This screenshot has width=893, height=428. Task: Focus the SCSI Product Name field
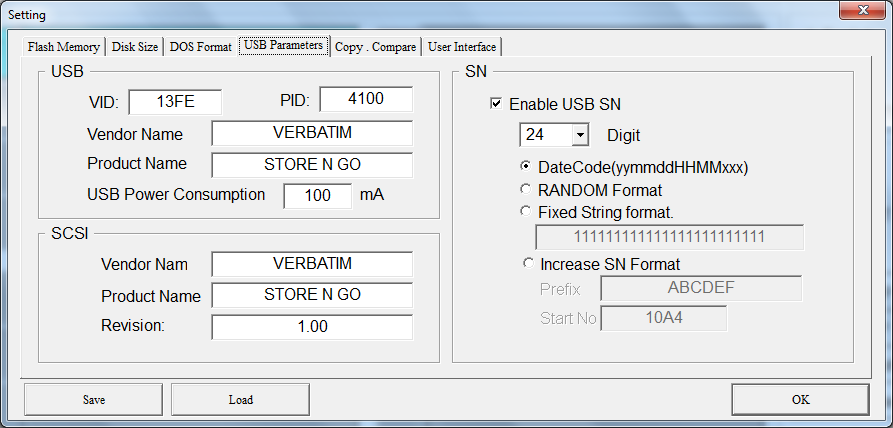pyautogui.click(x=312, y=295)
